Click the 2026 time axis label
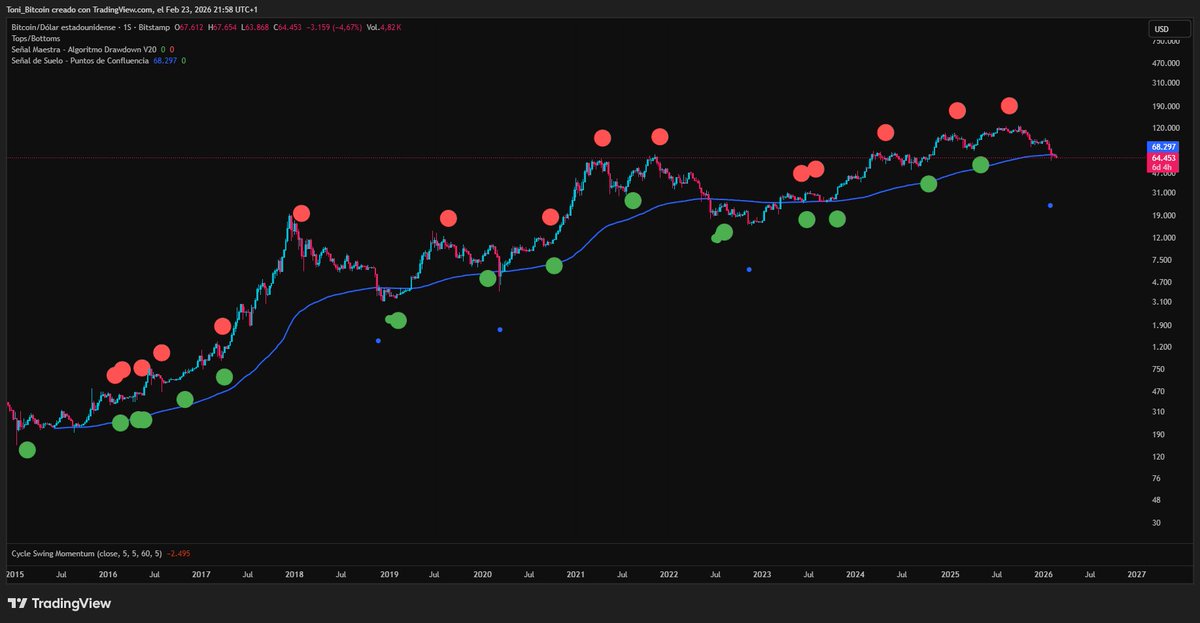 [1042, 575]
